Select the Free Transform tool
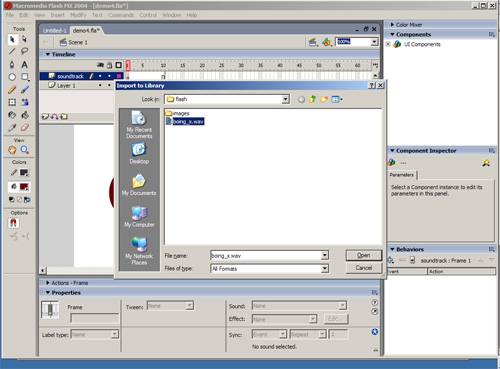Image resolution: width=500 pixels, height=369 pixels. (x=12, y=102)
